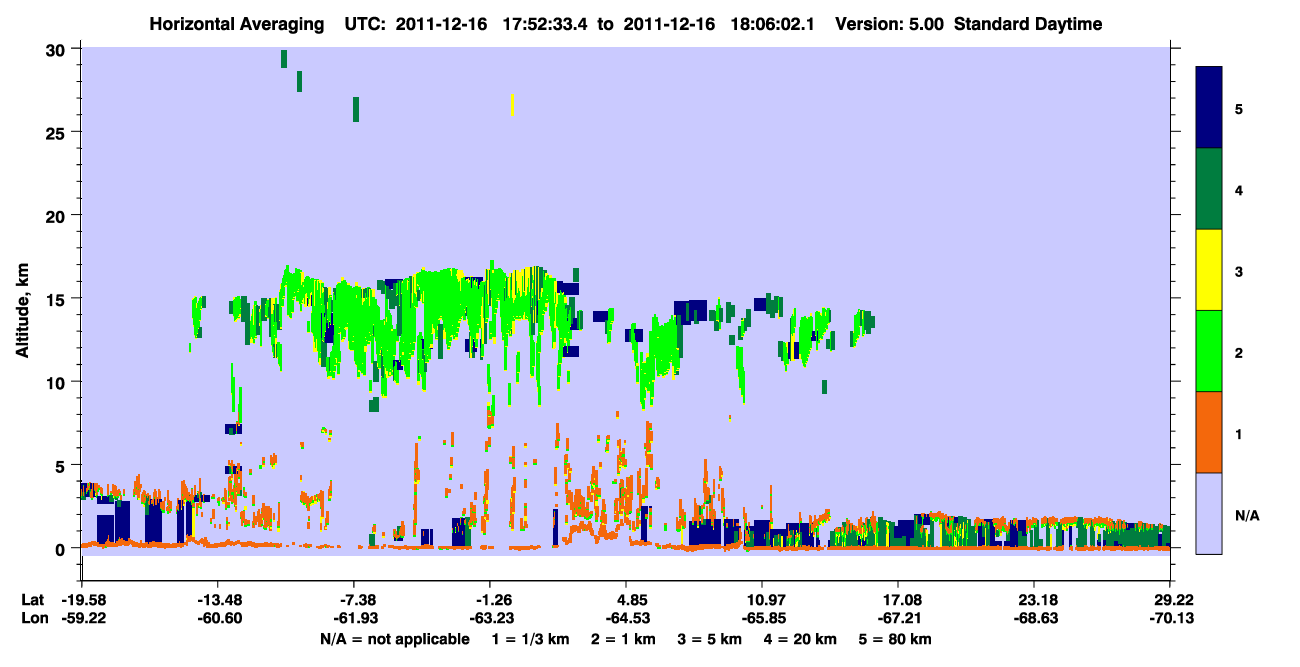Image resolution: width=1300 pixels, height=667 pixels.
Task: Click the colorbar label '4'
Action: coord(1239,189)
